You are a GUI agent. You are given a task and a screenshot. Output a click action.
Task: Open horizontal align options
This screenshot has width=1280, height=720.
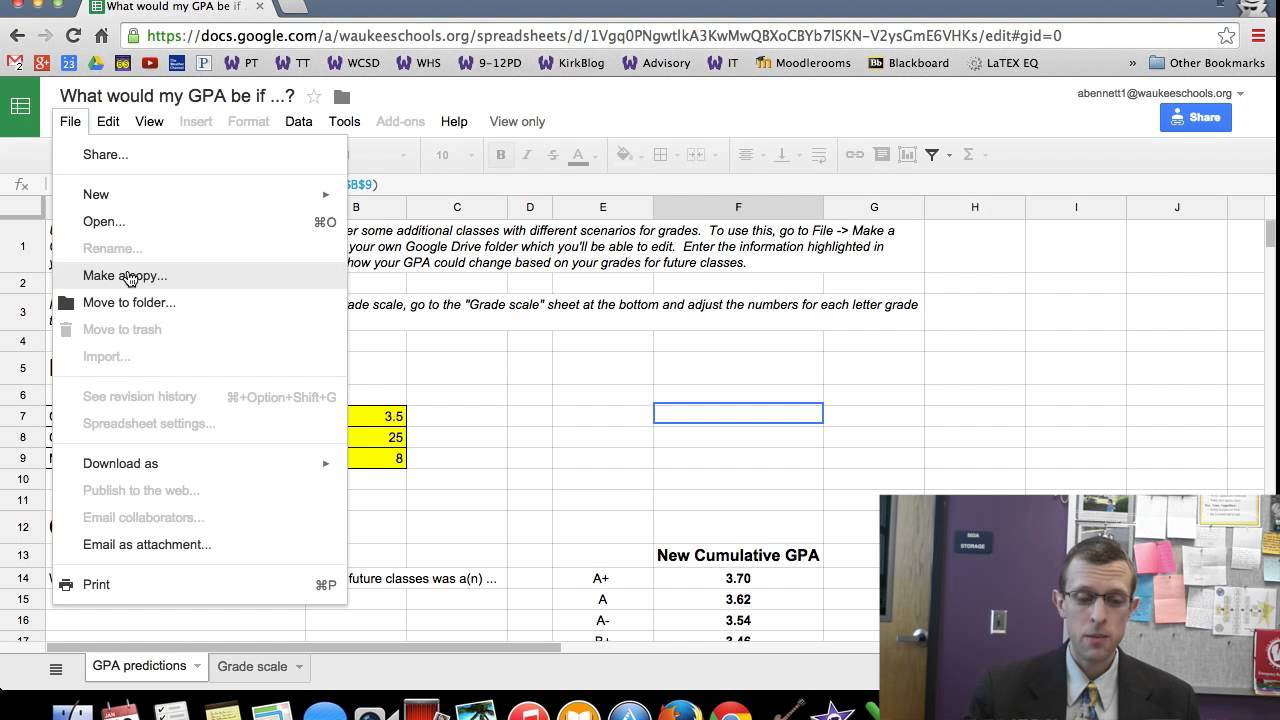click(x=746, y=155)
